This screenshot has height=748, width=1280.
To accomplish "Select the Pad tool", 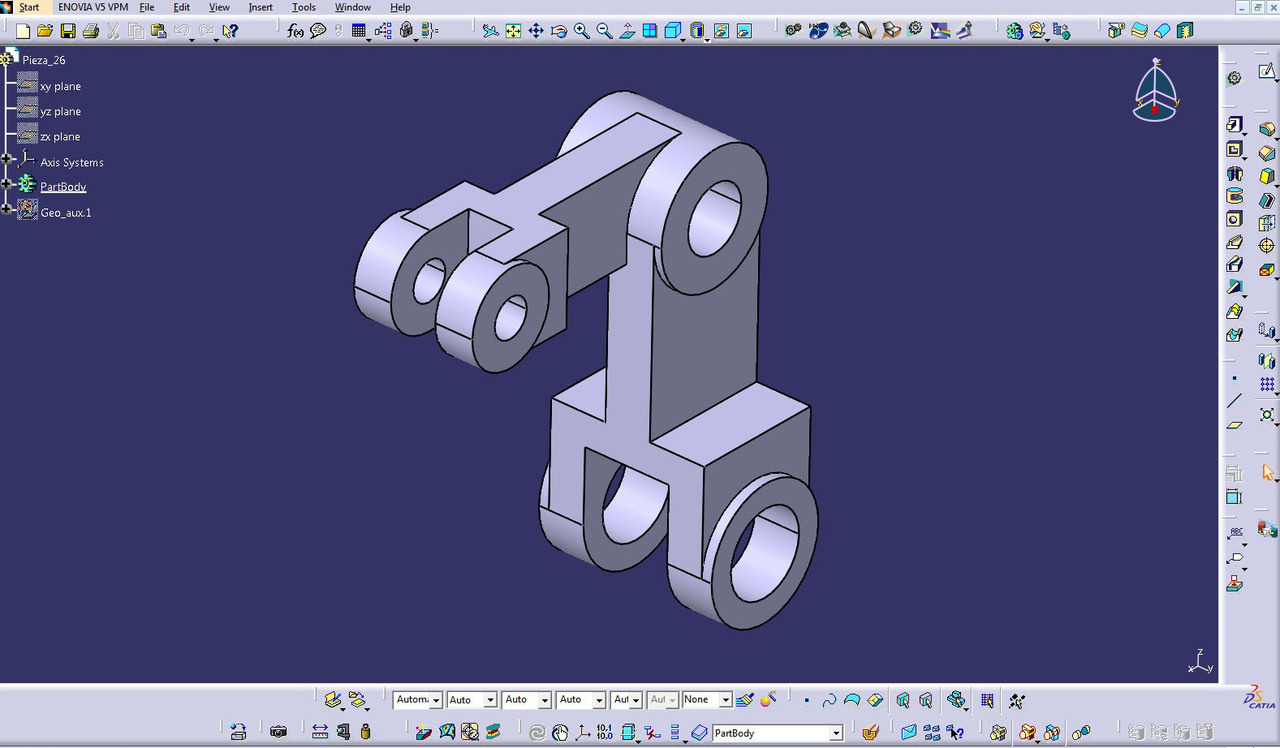I will click(1234, 127).
